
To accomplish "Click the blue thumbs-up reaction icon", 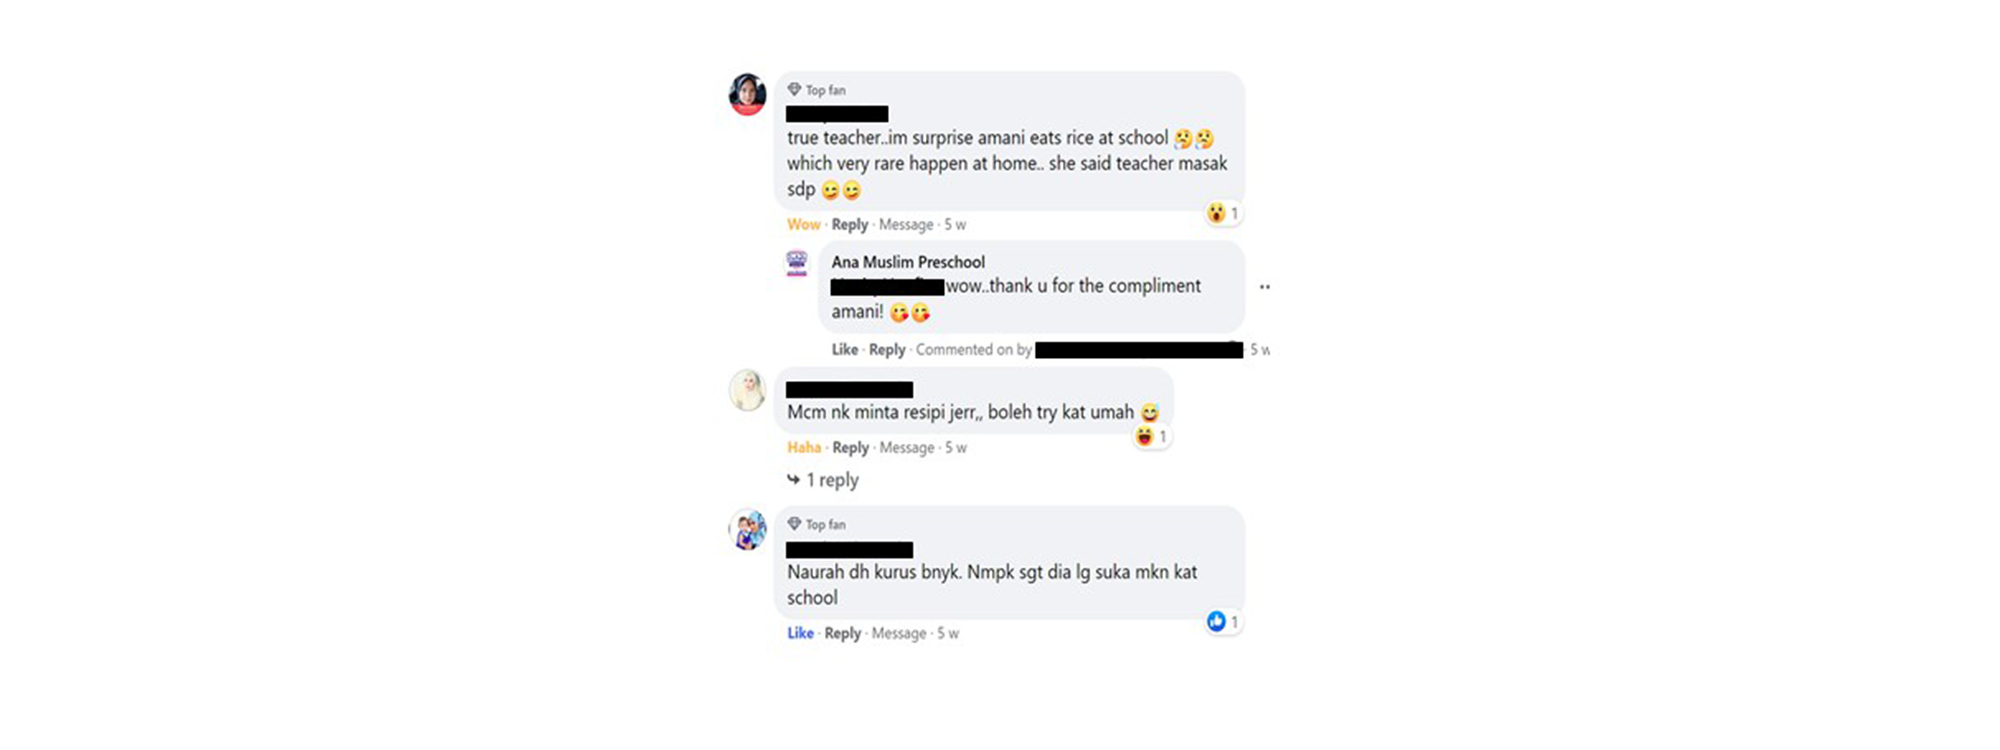I will click(1216, 622).
